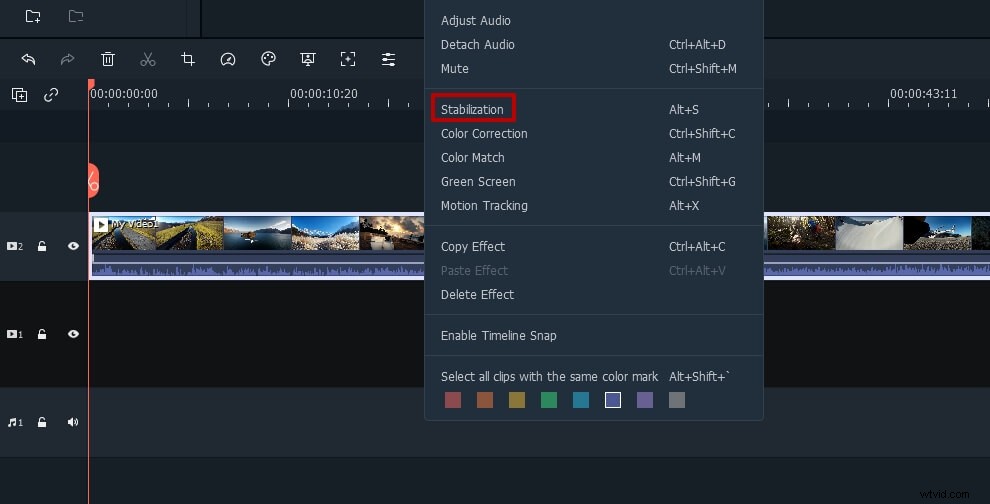Select Enable Timeline Snap option
Viewport: 990px width, 504px height.
point(498,335)
